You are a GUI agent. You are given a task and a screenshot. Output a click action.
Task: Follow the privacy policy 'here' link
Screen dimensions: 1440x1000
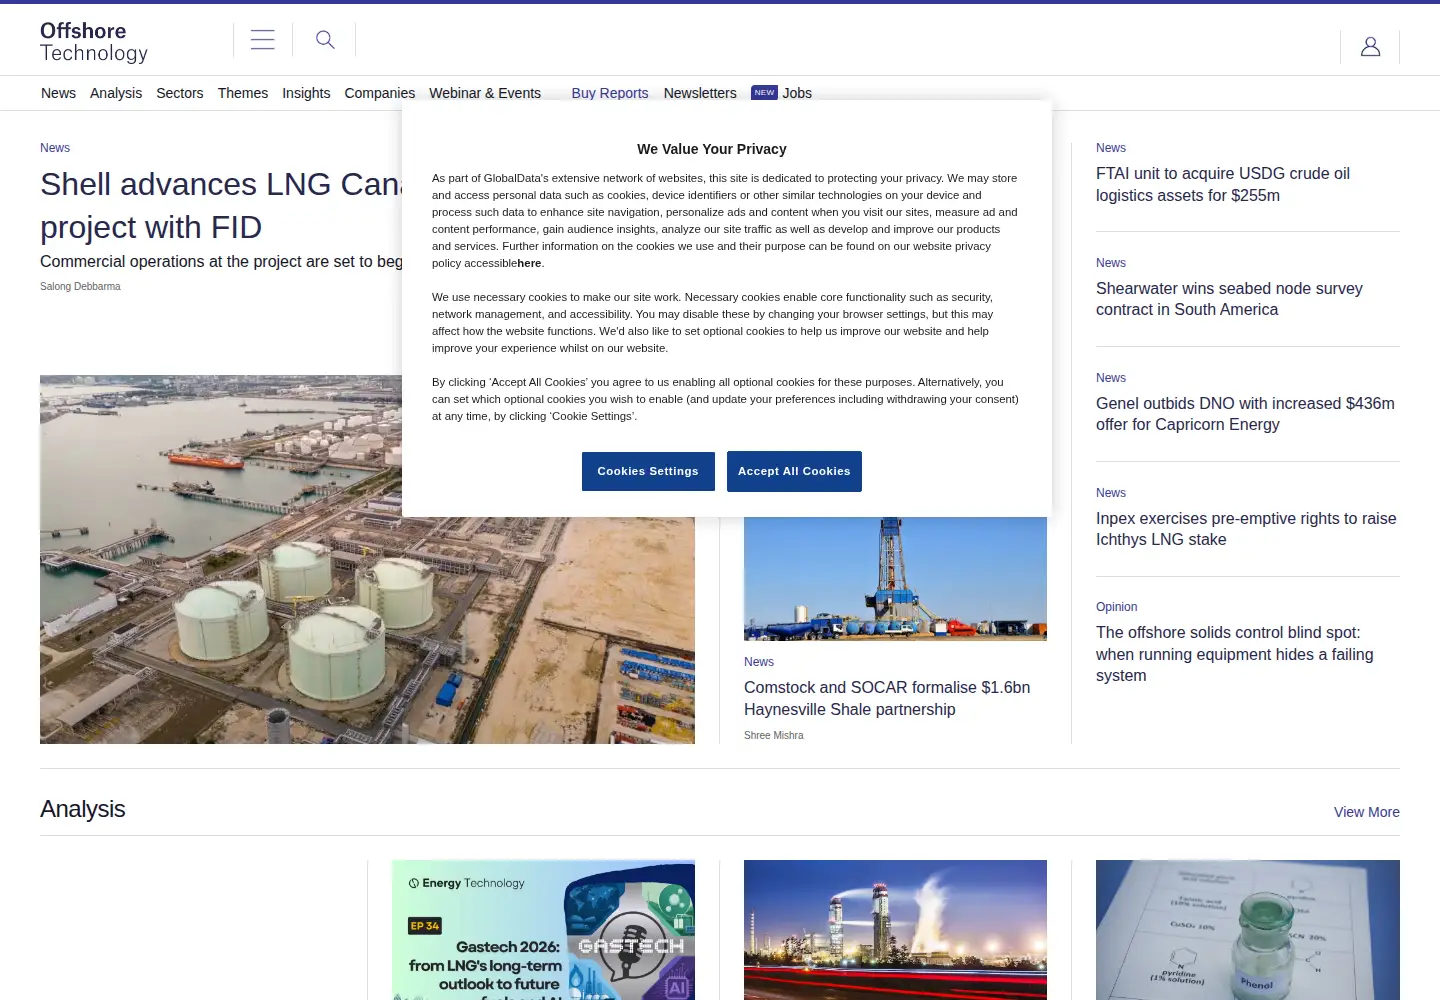(529, 263)
